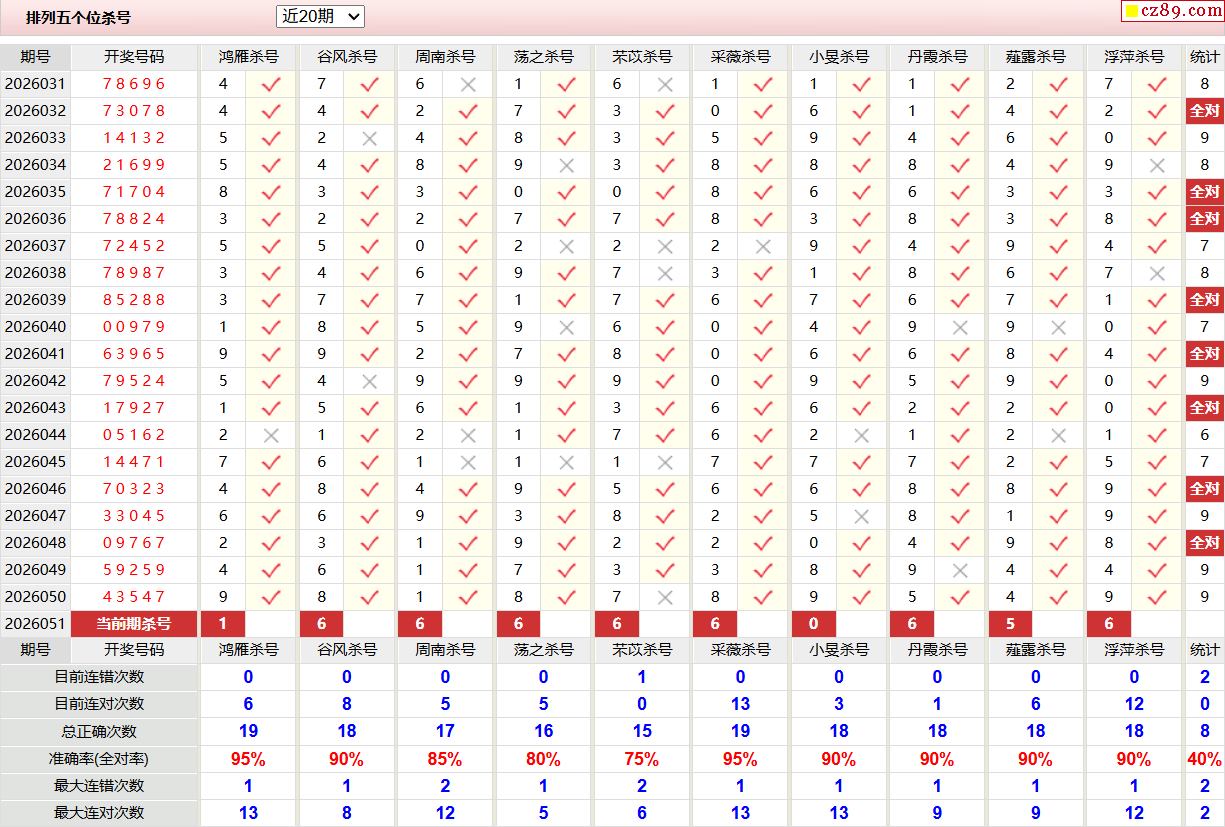Click the 85% accuracy under 周南杀号
The image size is (1225, 827).
tap(445, 759)
